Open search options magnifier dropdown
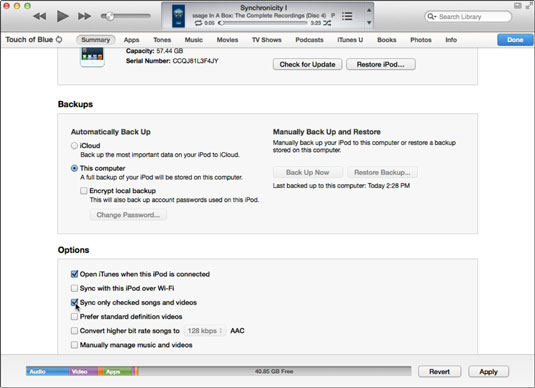Viewport: 535px width, 388px height. point(432,16)
